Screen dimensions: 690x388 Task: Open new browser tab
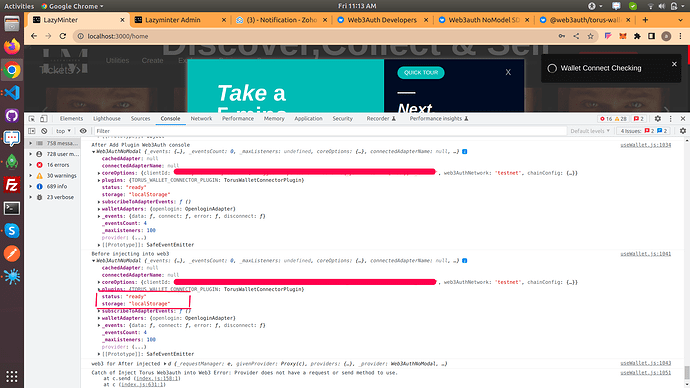(645, 20)
